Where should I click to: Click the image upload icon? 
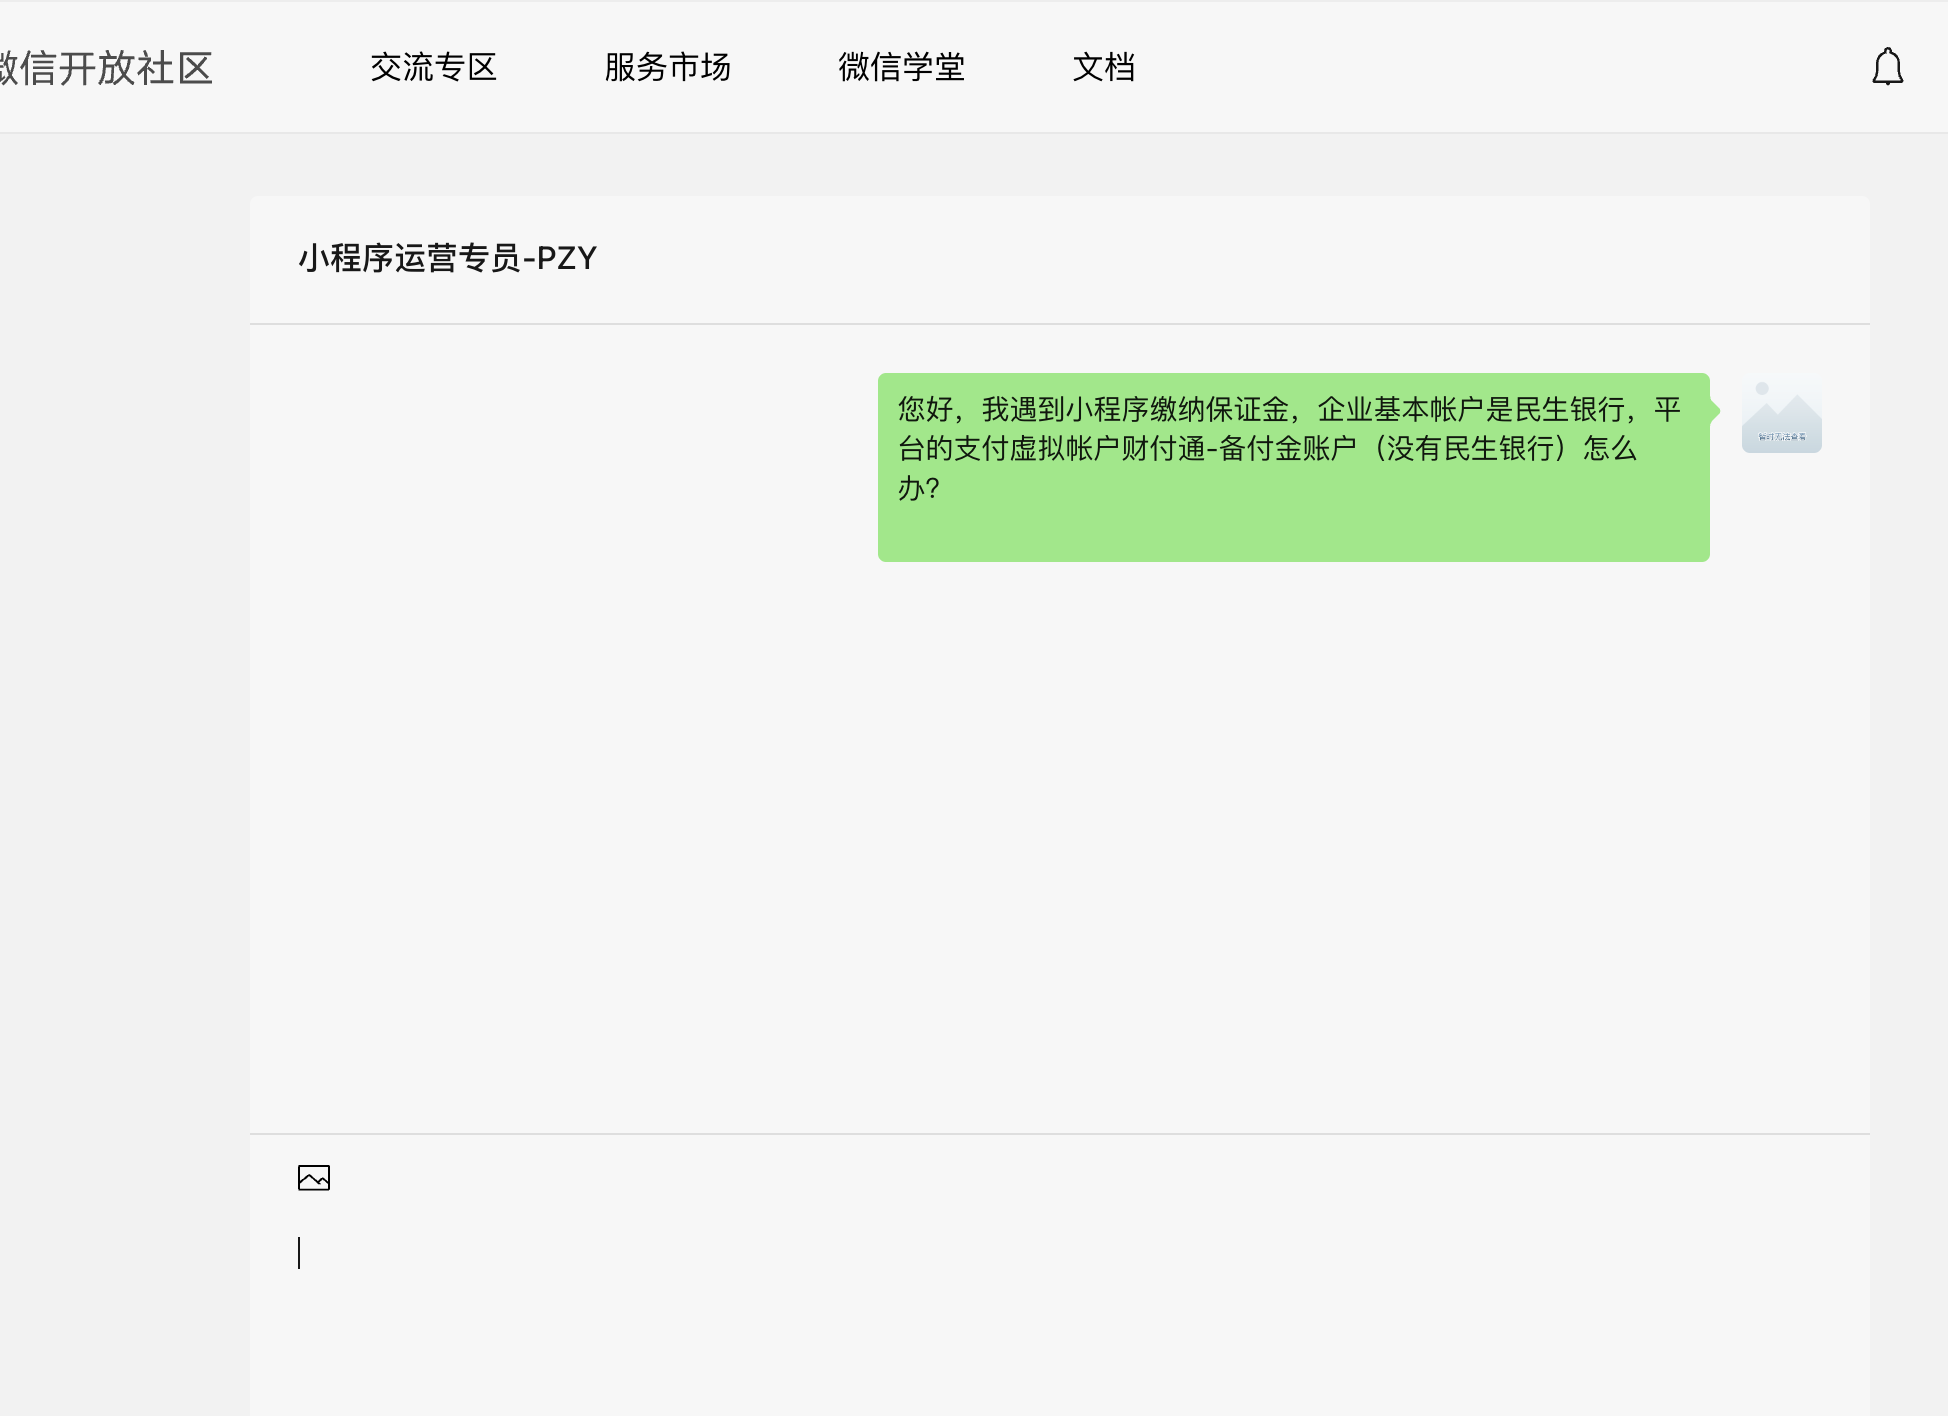point(314,1178)
